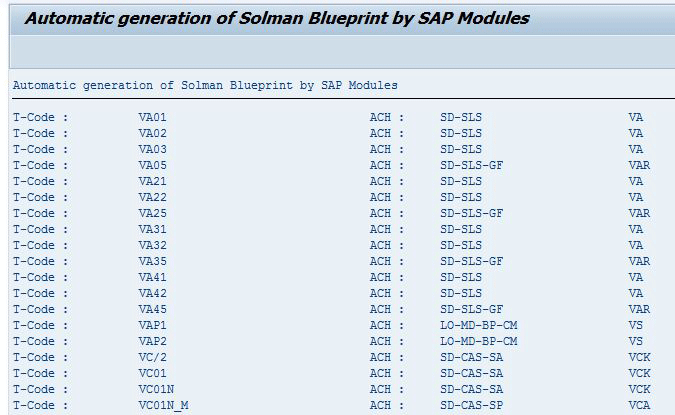Click the VC/2 transaction code
Viewport: 675px width, 415px height.
pos(152,357)
